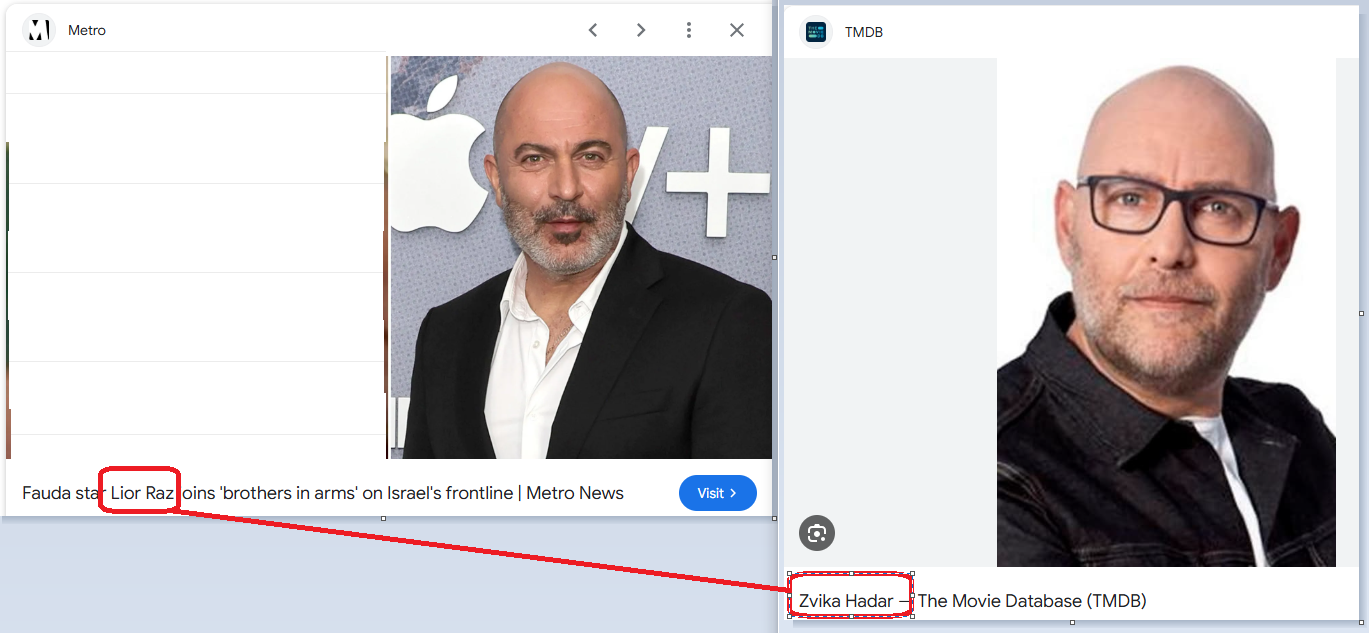Open the three-dot more options menu
This screenshot has width=1369, height=633.
(689, 30)
